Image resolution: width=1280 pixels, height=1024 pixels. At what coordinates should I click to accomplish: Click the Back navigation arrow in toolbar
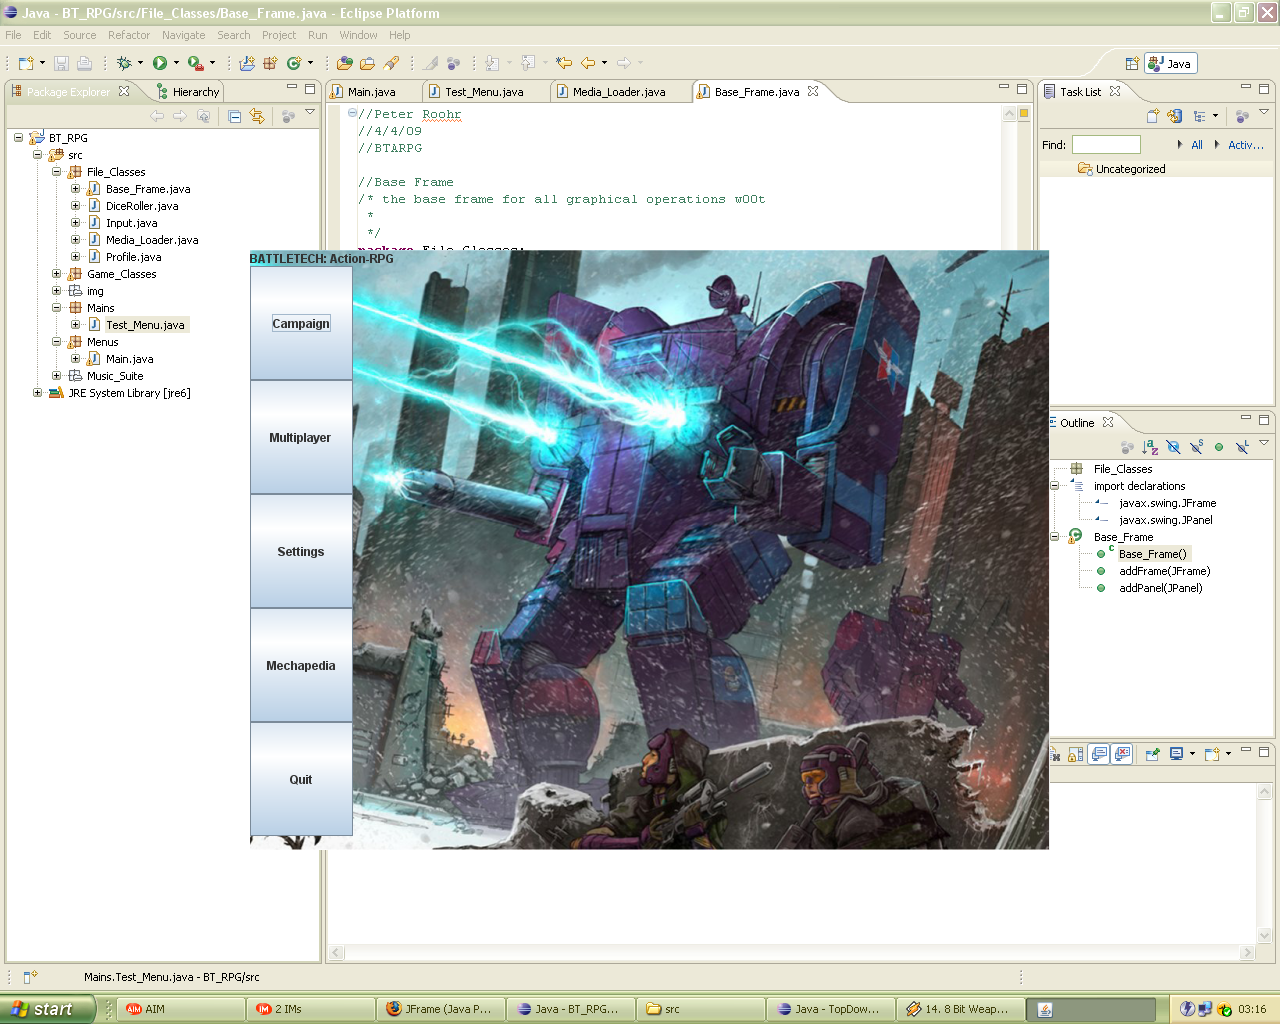(588, 63)
